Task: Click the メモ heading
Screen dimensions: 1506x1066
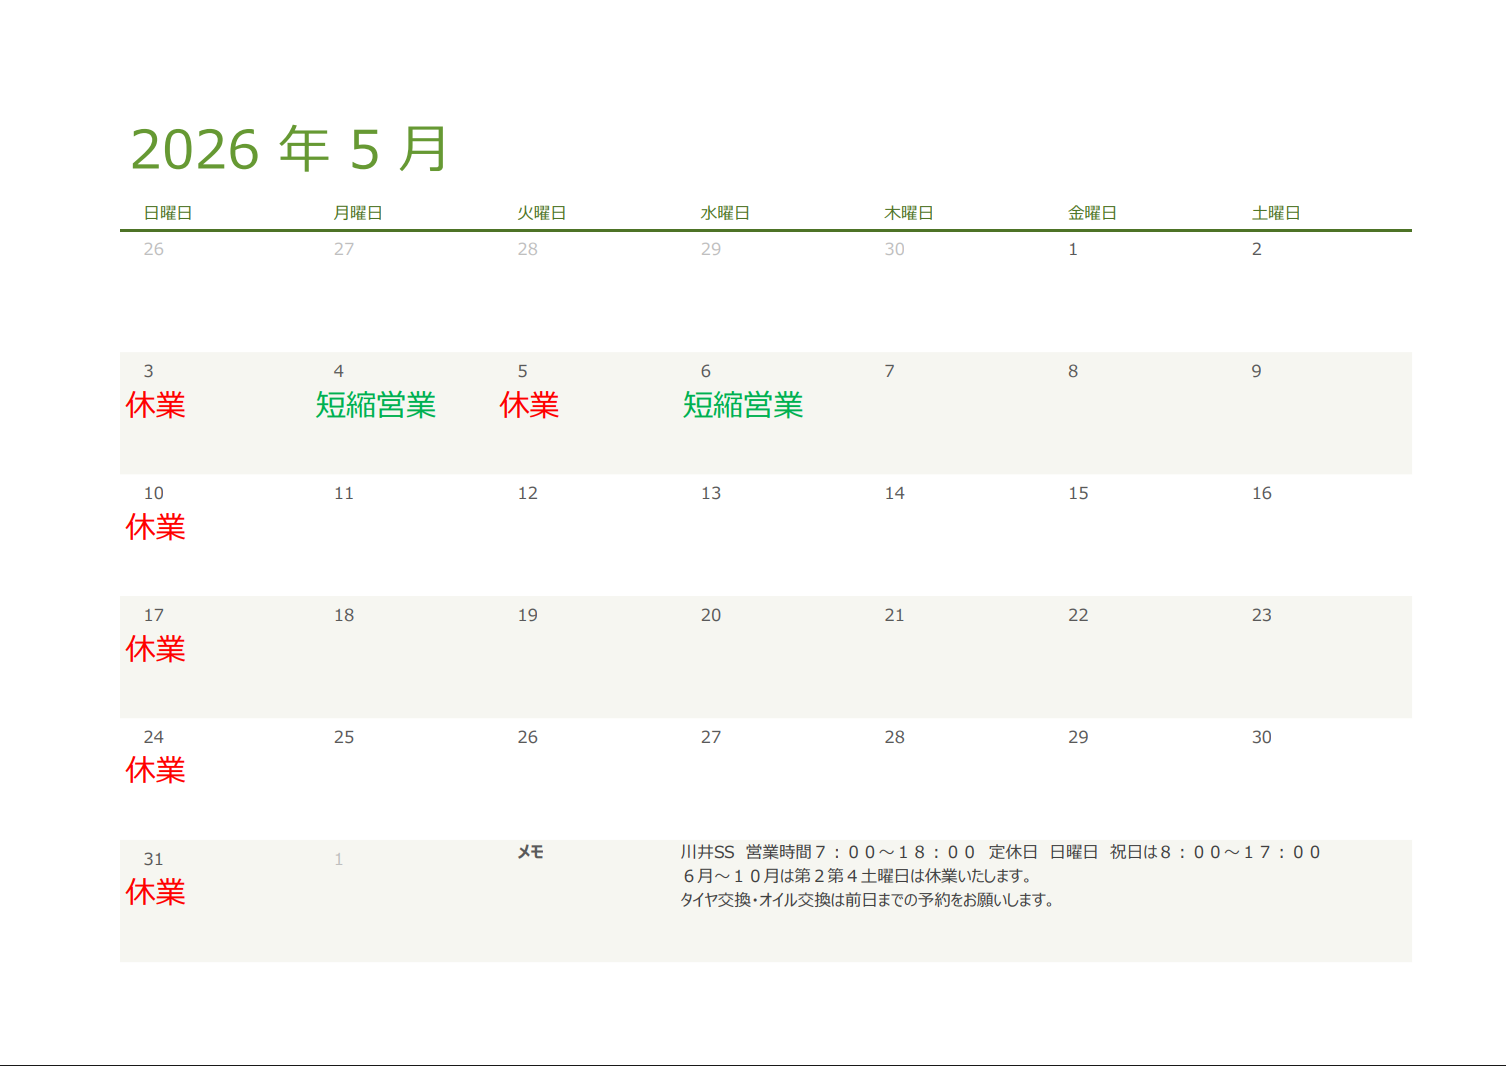Action: coord(530,852)
